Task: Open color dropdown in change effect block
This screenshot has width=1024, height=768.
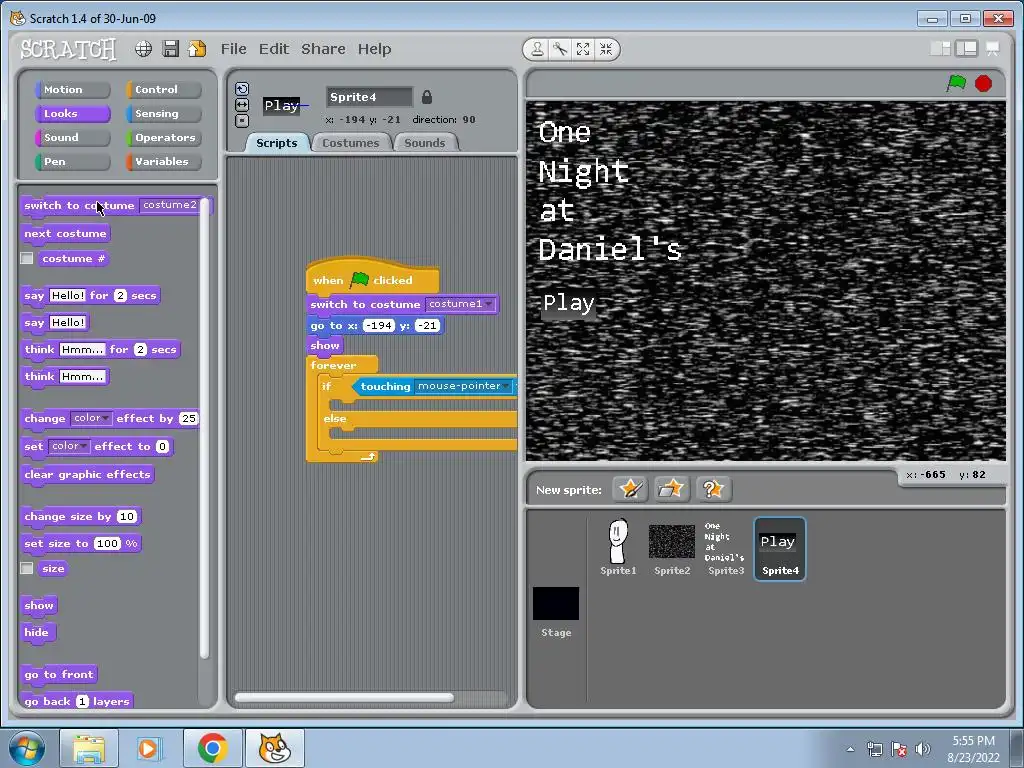Action: pyautogui.click(x=91, y=418)
